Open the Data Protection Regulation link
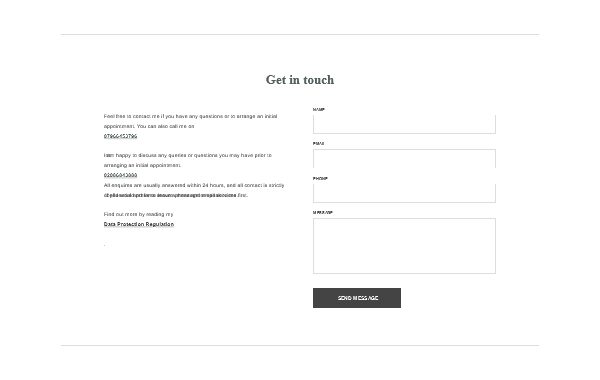 (x=139, y=224)
